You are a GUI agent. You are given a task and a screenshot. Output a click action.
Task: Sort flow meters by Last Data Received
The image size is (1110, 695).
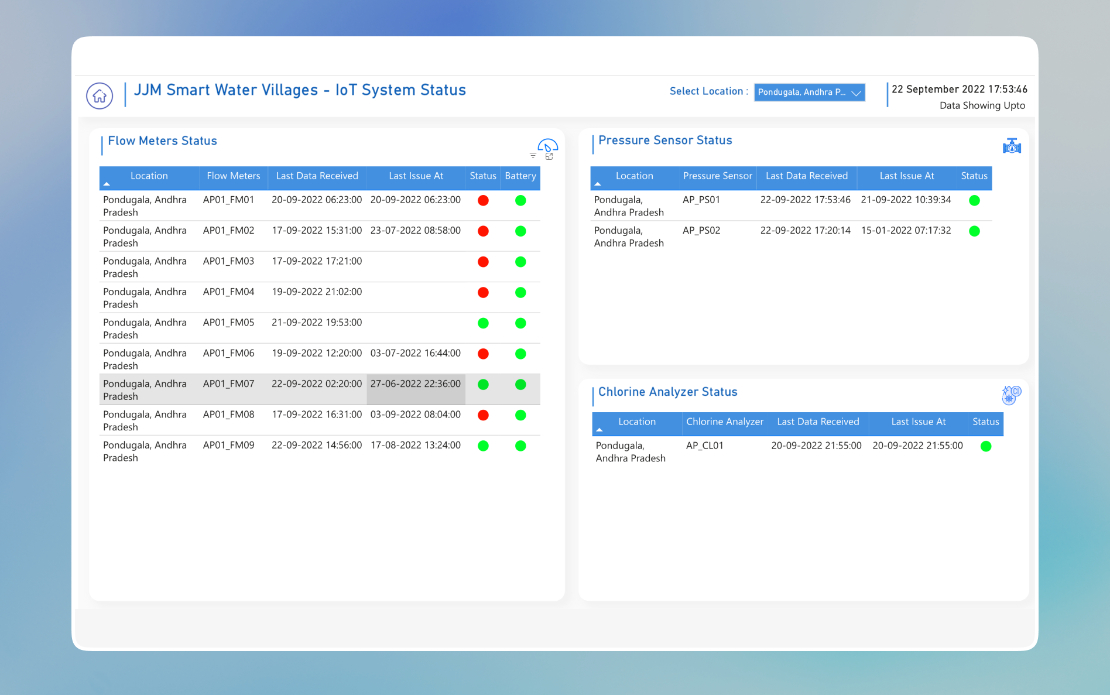317,176
